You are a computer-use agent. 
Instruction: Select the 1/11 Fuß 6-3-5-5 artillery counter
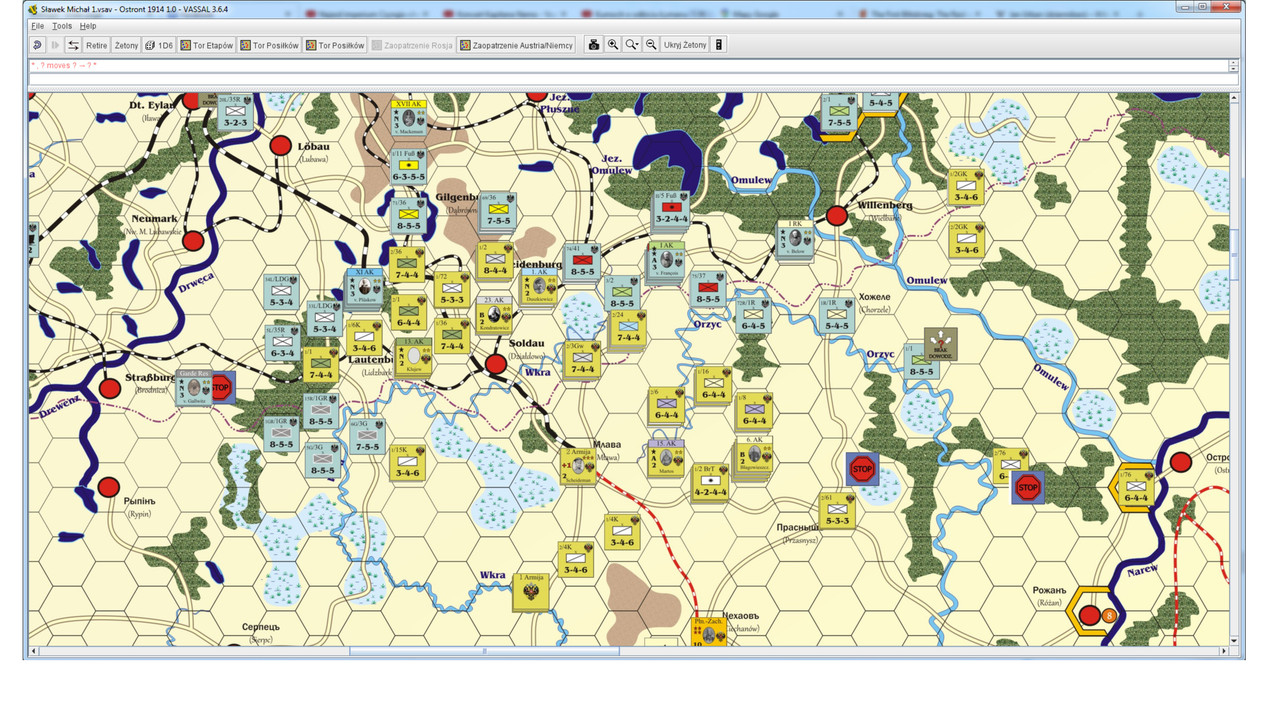point(409,165)
